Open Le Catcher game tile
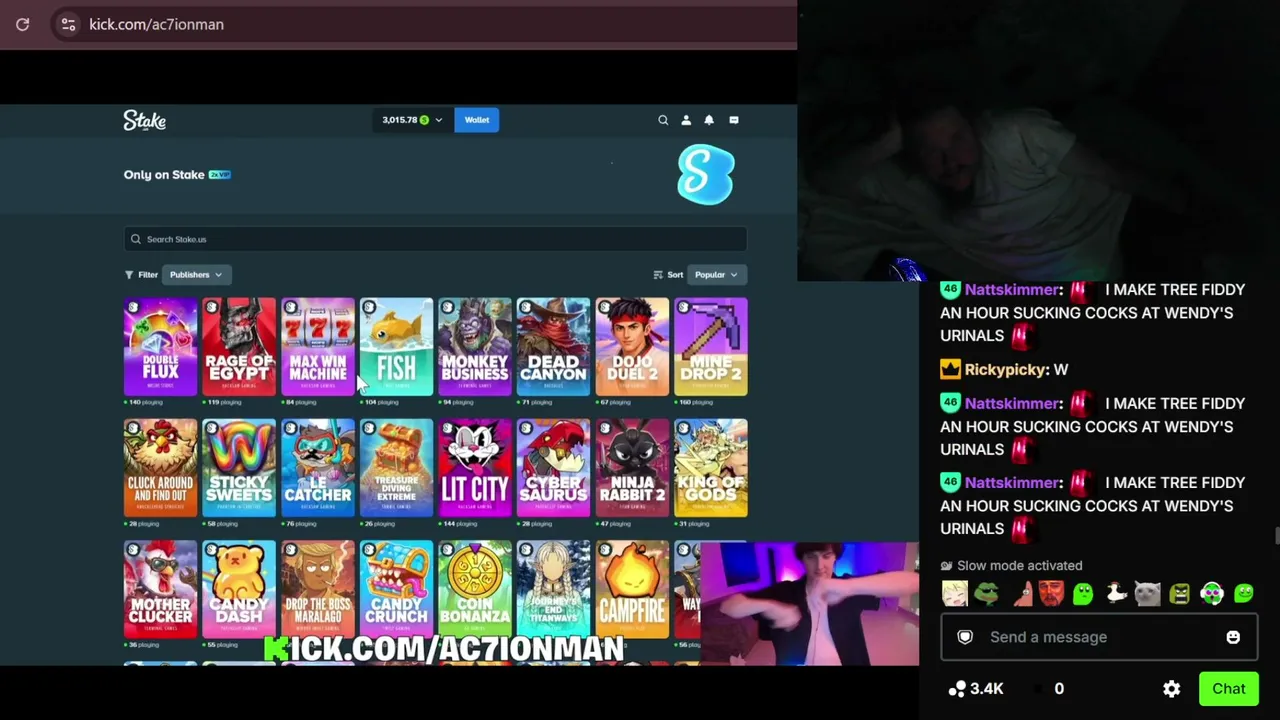 pos(318,468)
